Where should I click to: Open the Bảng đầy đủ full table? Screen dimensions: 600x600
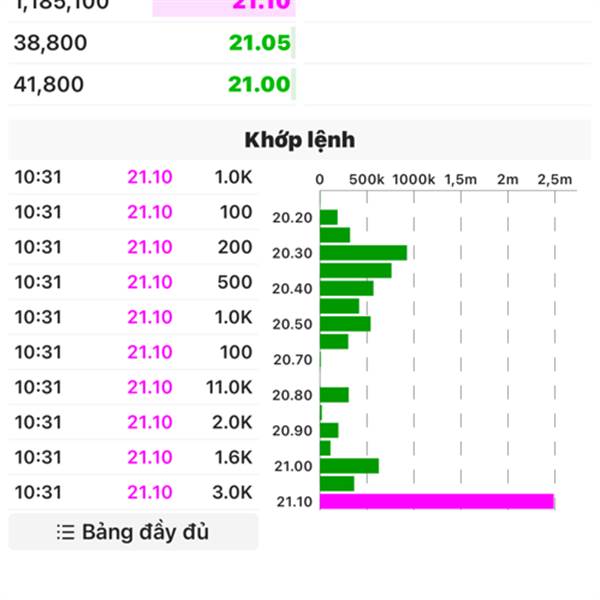tap(133, 532)
